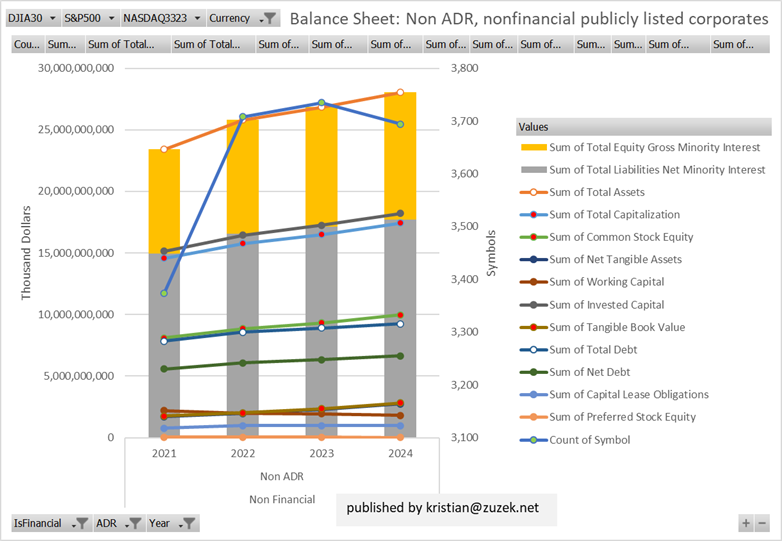
Task: Collapse entire field with minus button
Action: 762,523
